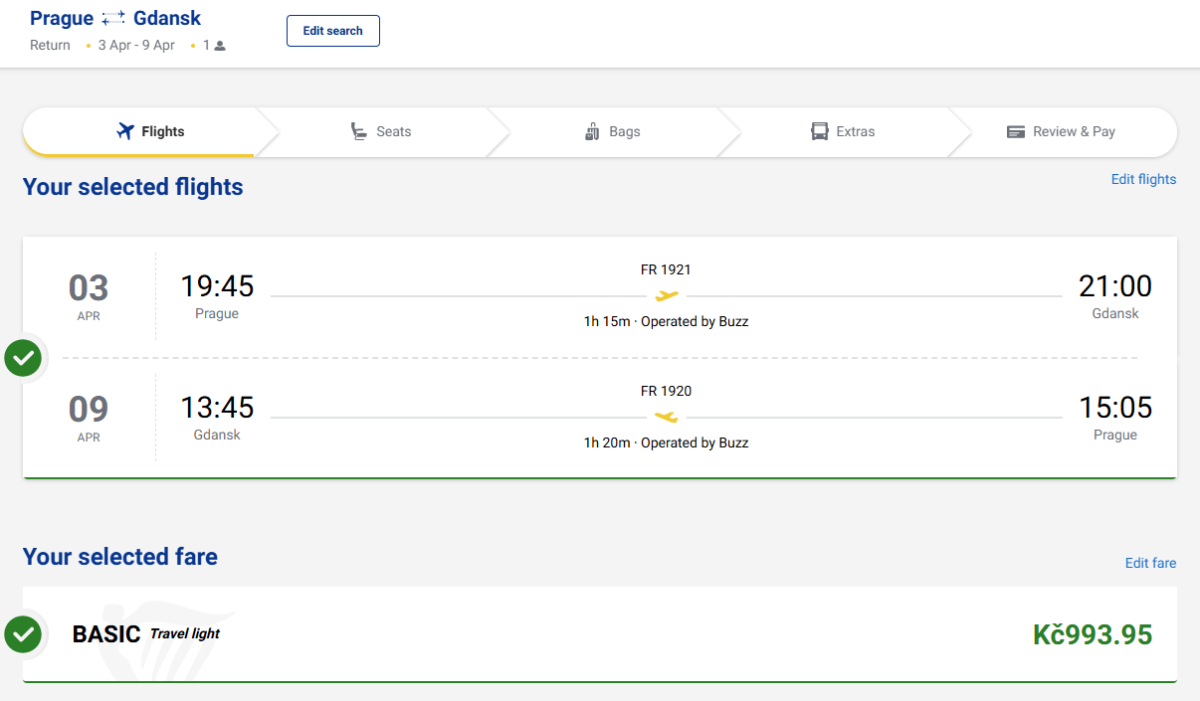Click the round-trip arrows between Prague and Gdansk
This screenshot has width=1200, height=701.
(113, 19)
